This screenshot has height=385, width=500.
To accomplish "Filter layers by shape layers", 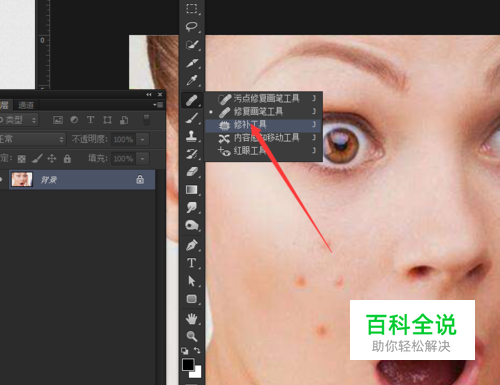I will pyautogui.click(x=107, y=120).
